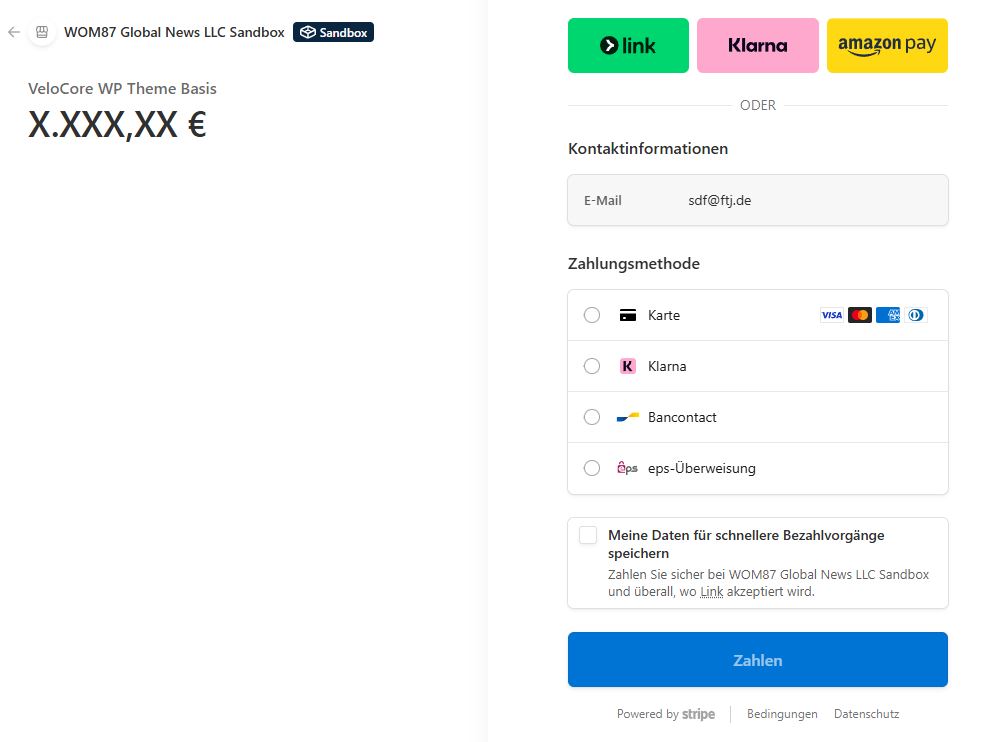
Task: Click the Sandbox badge
Action: [x=333, y=32]
